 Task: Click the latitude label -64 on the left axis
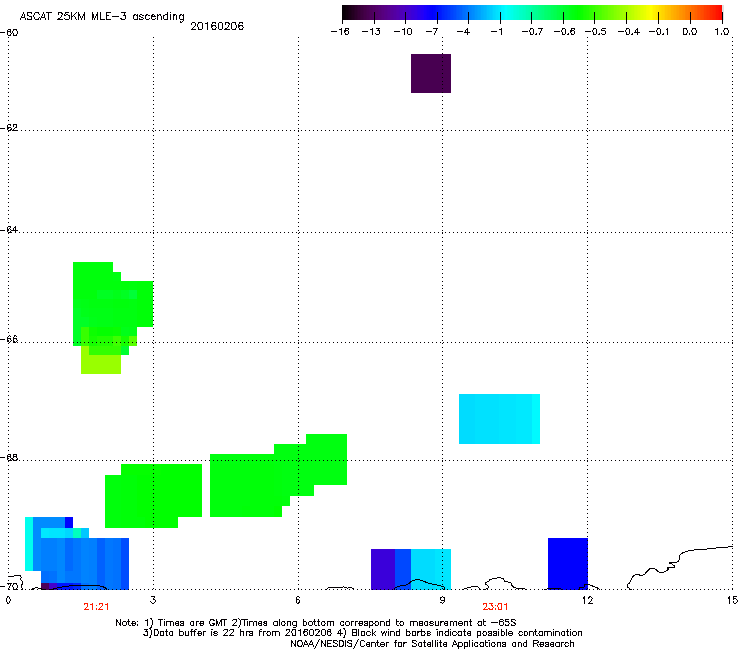pyautogui.click(x=9, y=229)
